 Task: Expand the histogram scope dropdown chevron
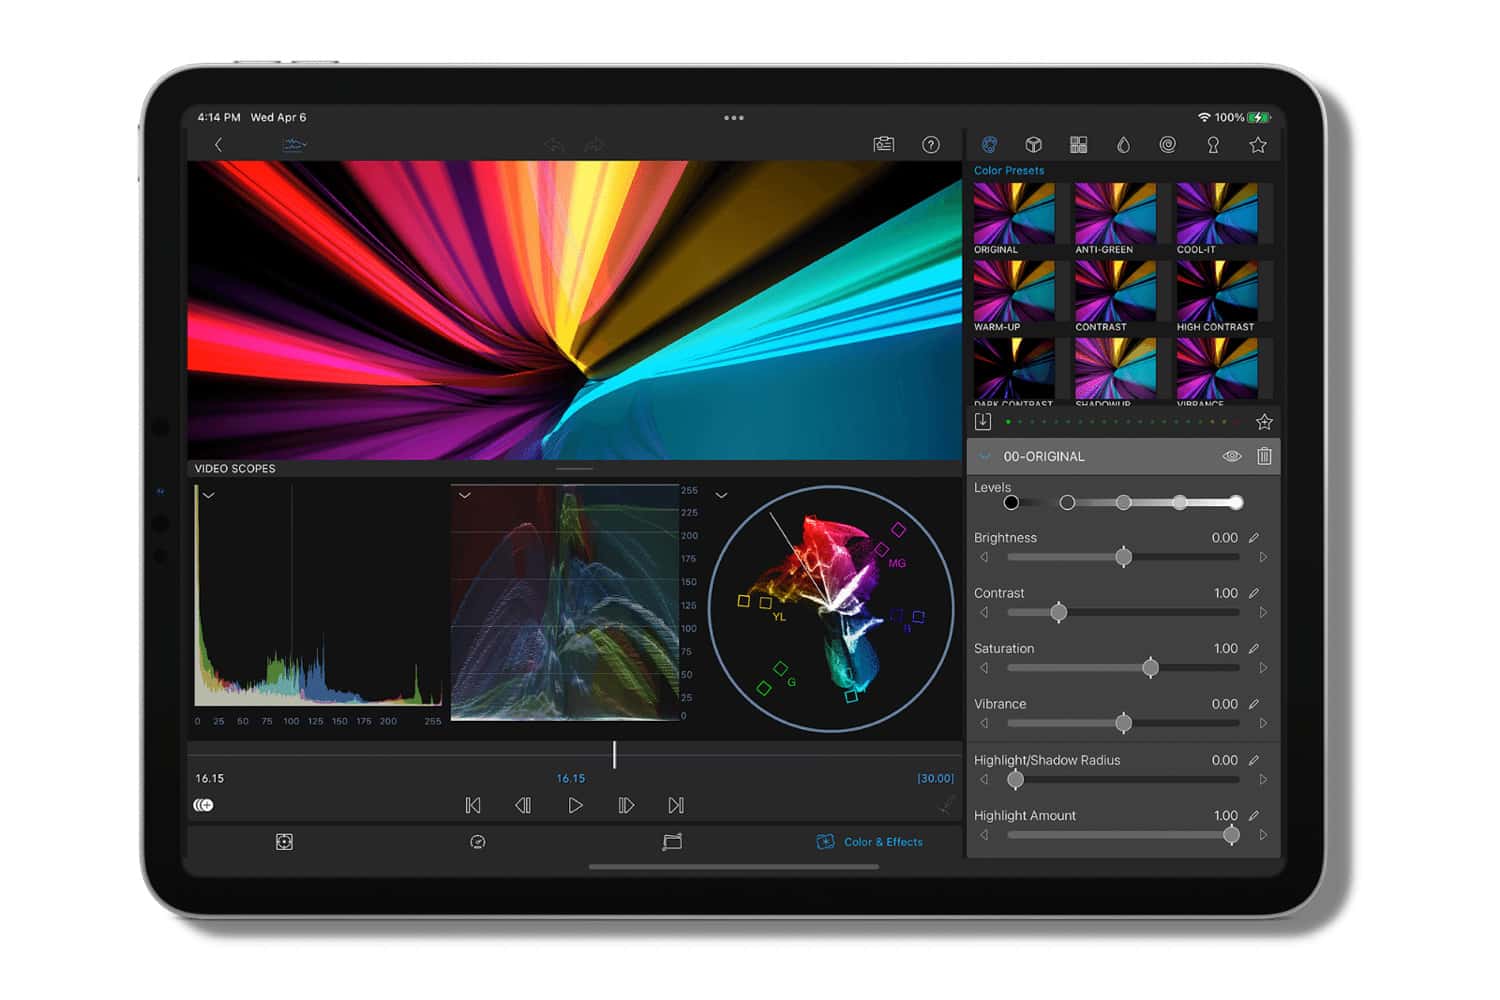click(x=209, y=495)
